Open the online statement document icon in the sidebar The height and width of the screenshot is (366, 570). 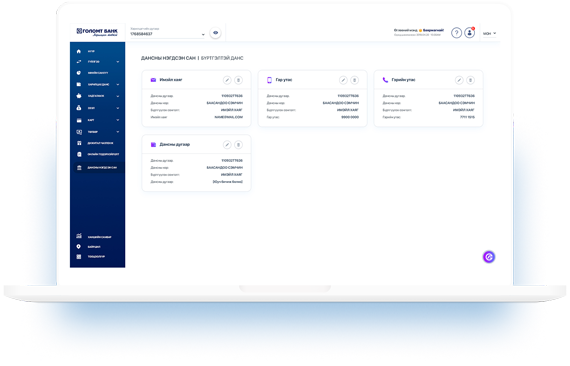tap(79, 154)
